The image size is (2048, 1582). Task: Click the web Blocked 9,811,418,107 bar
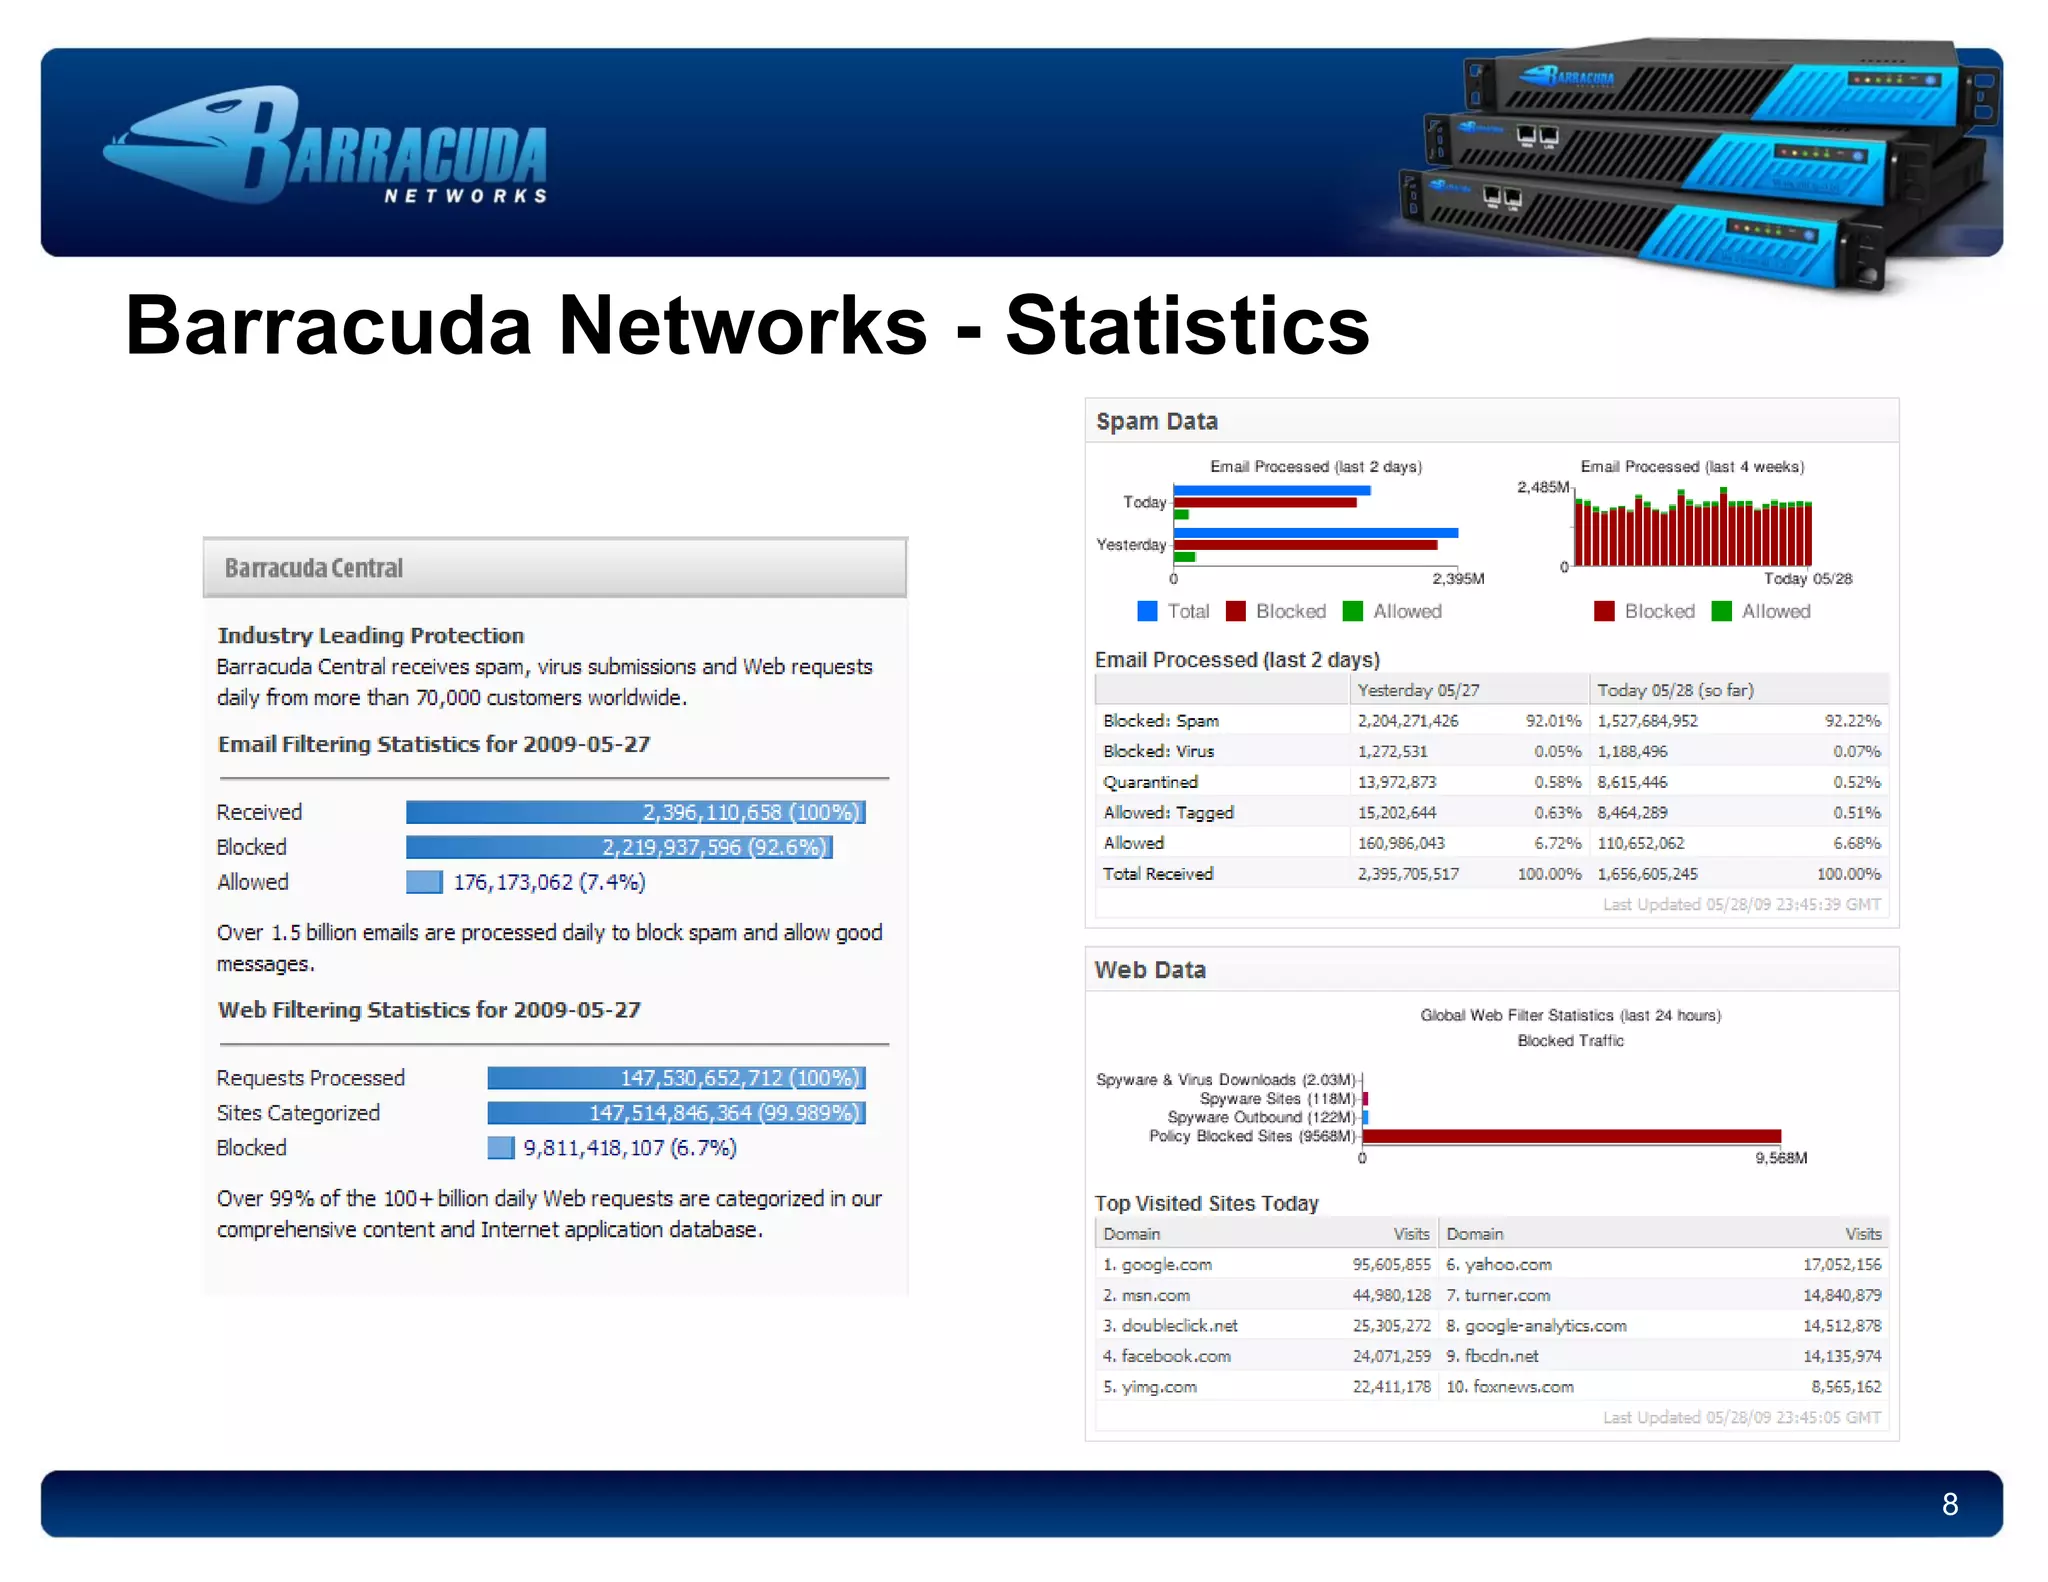pyautogui.click(x=501, y=1148)
